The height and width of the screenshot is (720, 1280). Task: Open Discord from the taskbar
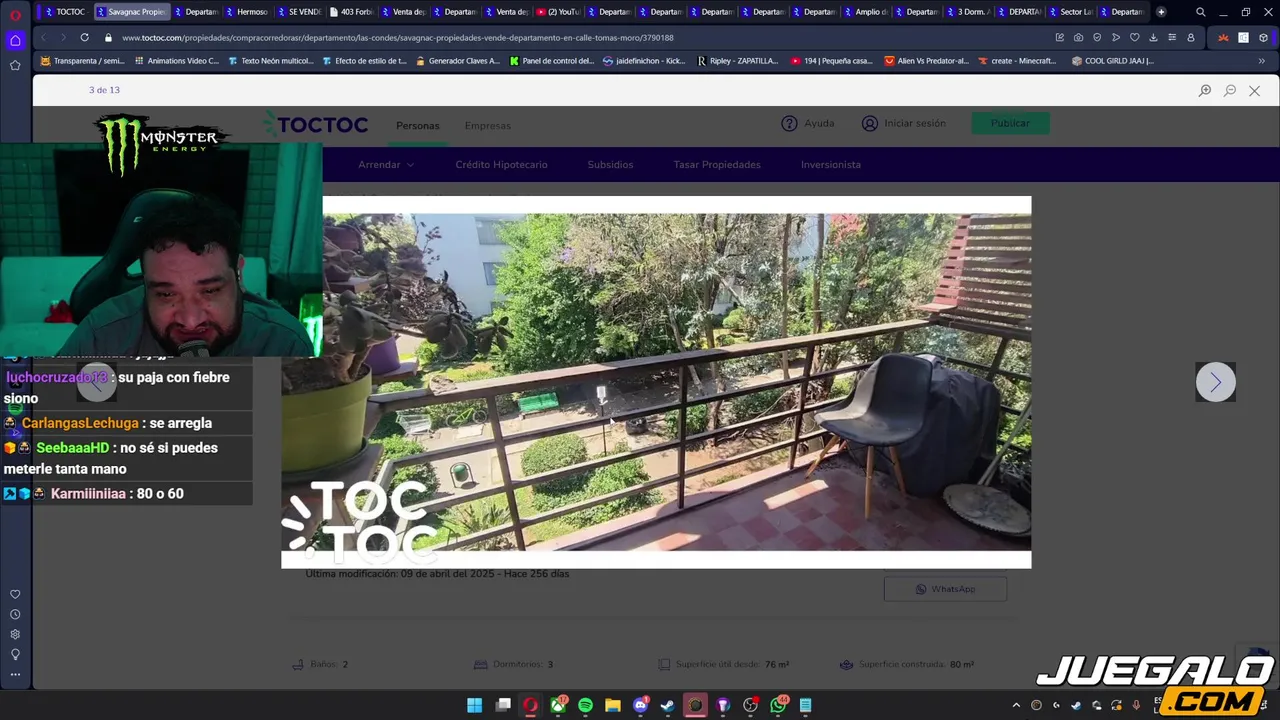click(x=640, y=705)
